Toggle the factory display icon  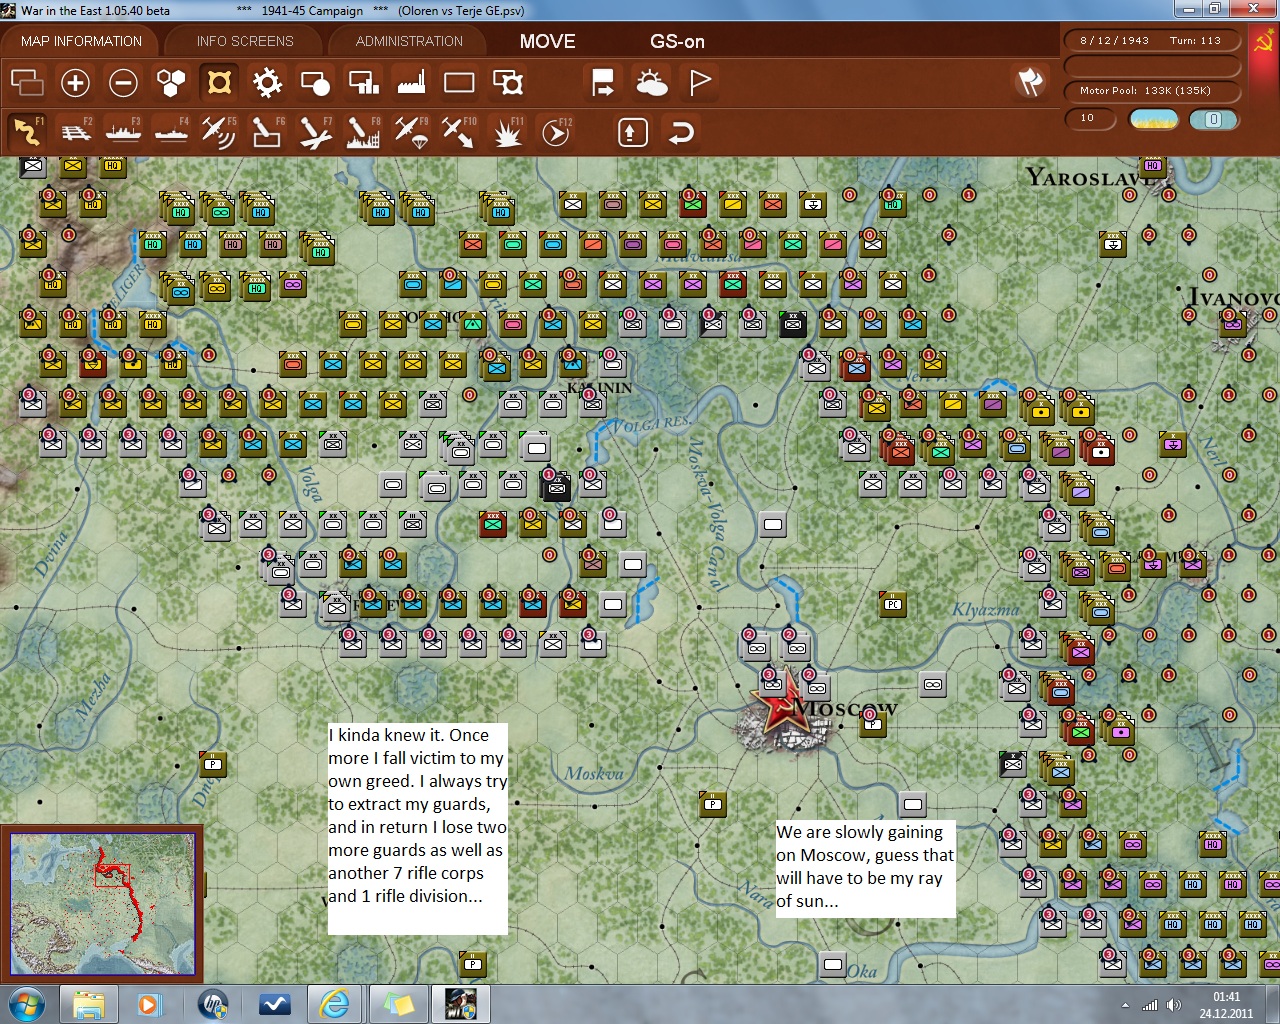[411, 82]
